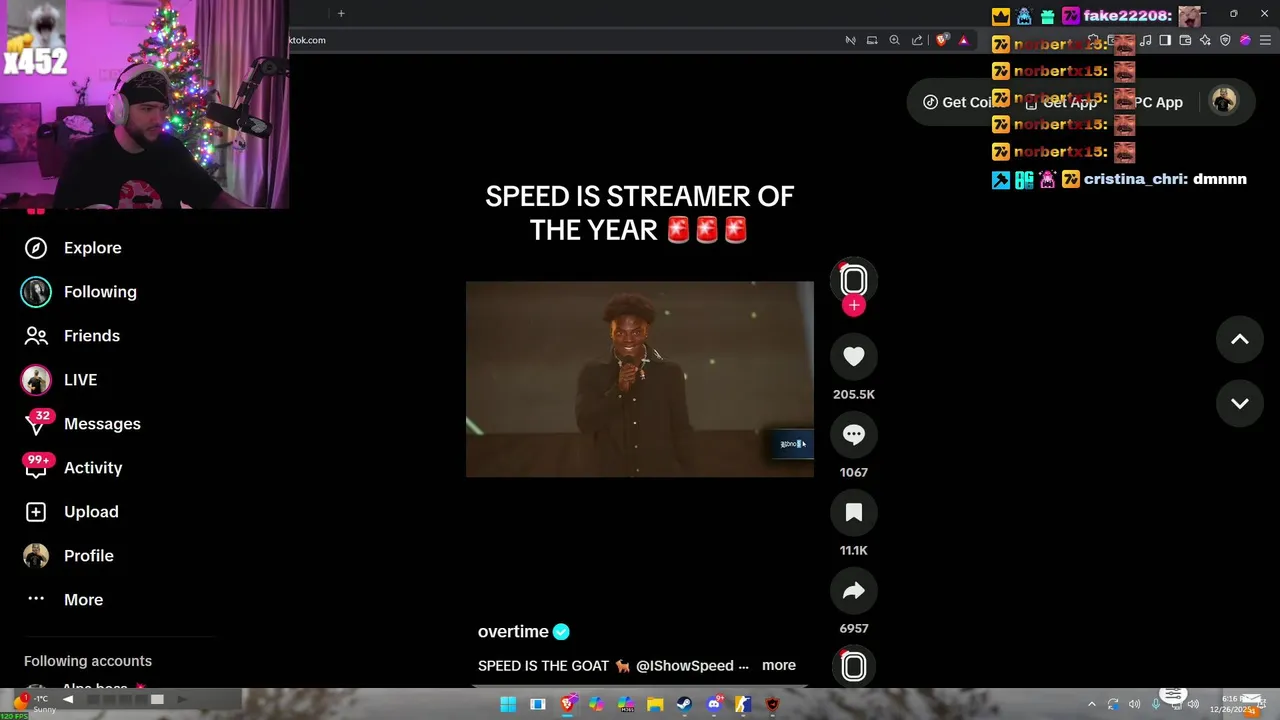
Task: Click the cast/screen icon in address bar
Action: (872, 40)
